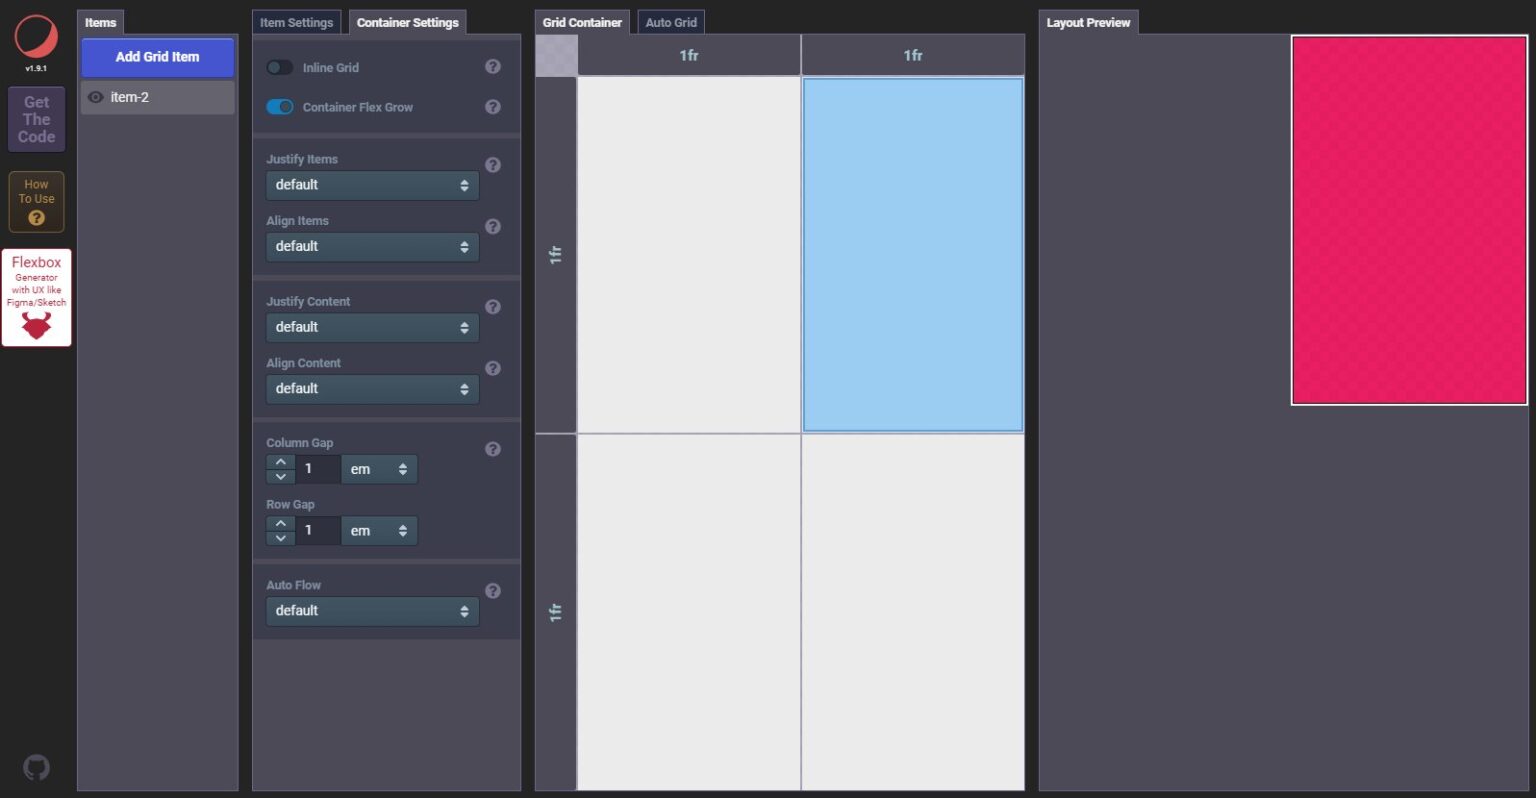Click the Add Grid Item button
Image resolution: width=1536 pixels, height=798 pixels.
click(x=157, y=58)
